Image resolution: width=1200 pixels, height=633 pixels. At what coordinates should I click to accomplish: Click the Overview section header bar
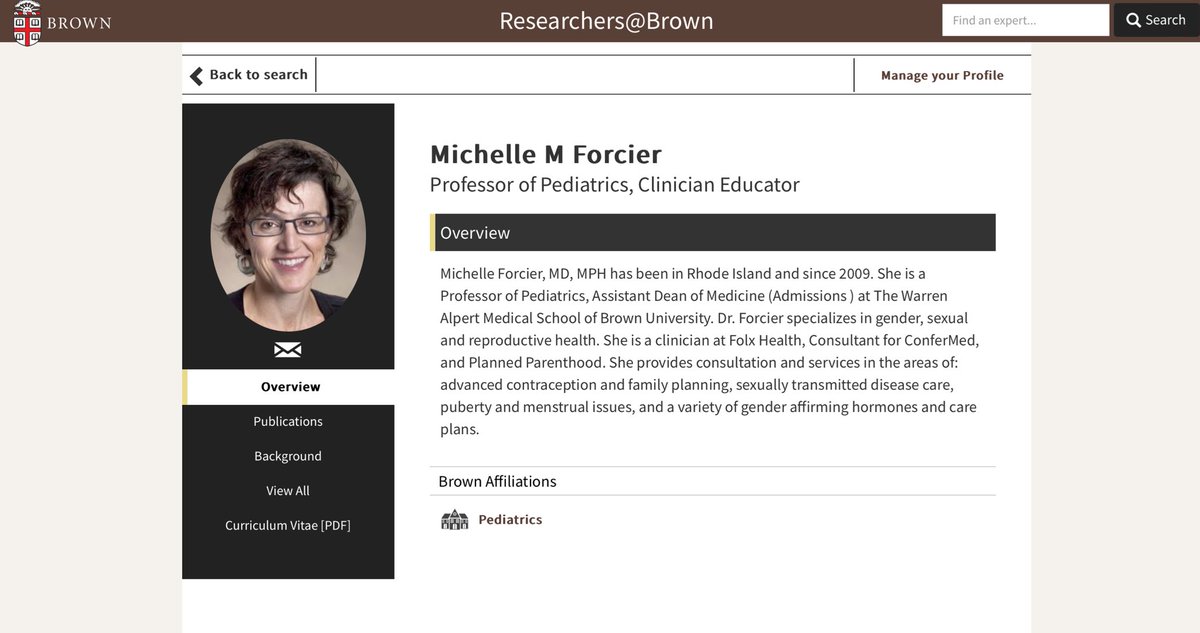[x=712, y=233]
